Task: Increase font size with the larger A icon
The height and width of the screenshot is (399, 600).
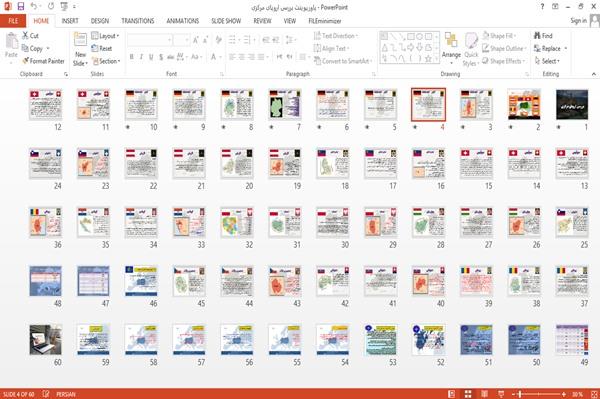Action: (196, 40)
